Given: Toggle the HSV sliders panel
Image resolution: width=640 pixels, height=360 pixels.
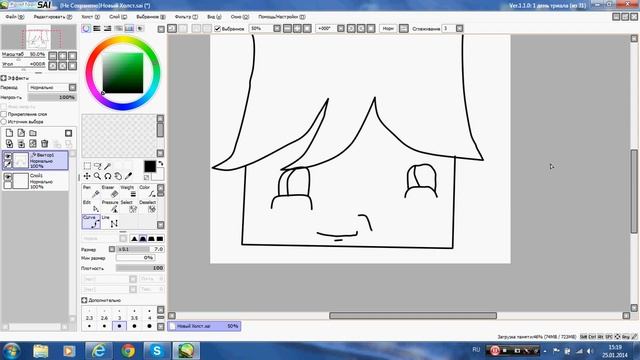Looking at the screenshot, I should point(107,28).
